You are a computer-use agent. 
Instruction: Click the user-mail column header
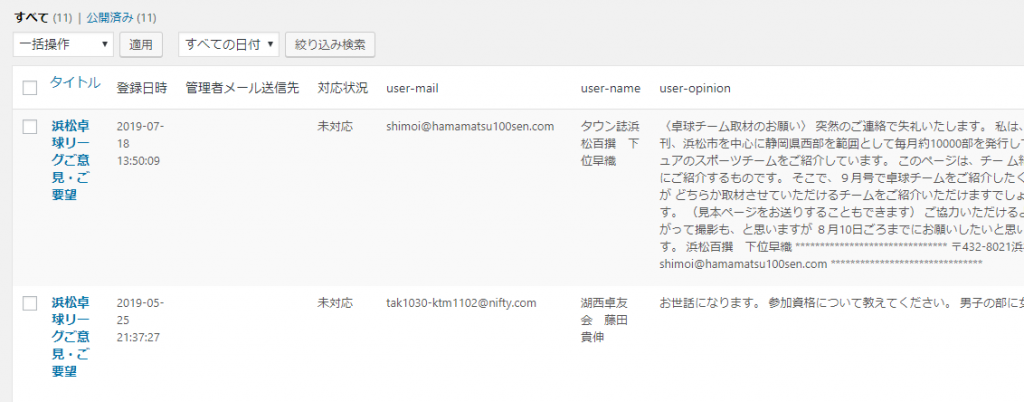pyautogui.click(x=415, y=88)
